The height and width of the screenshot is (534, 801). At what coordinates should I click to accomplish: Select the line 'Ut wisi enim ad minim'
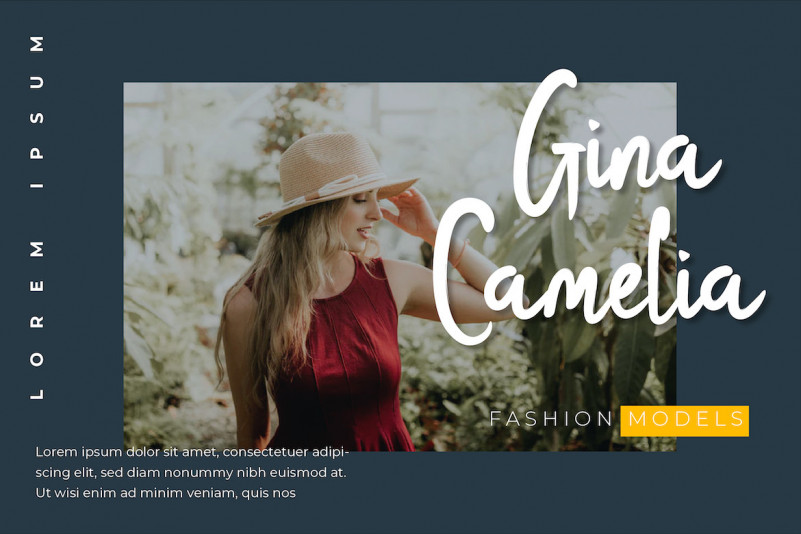tap(166, 493)
